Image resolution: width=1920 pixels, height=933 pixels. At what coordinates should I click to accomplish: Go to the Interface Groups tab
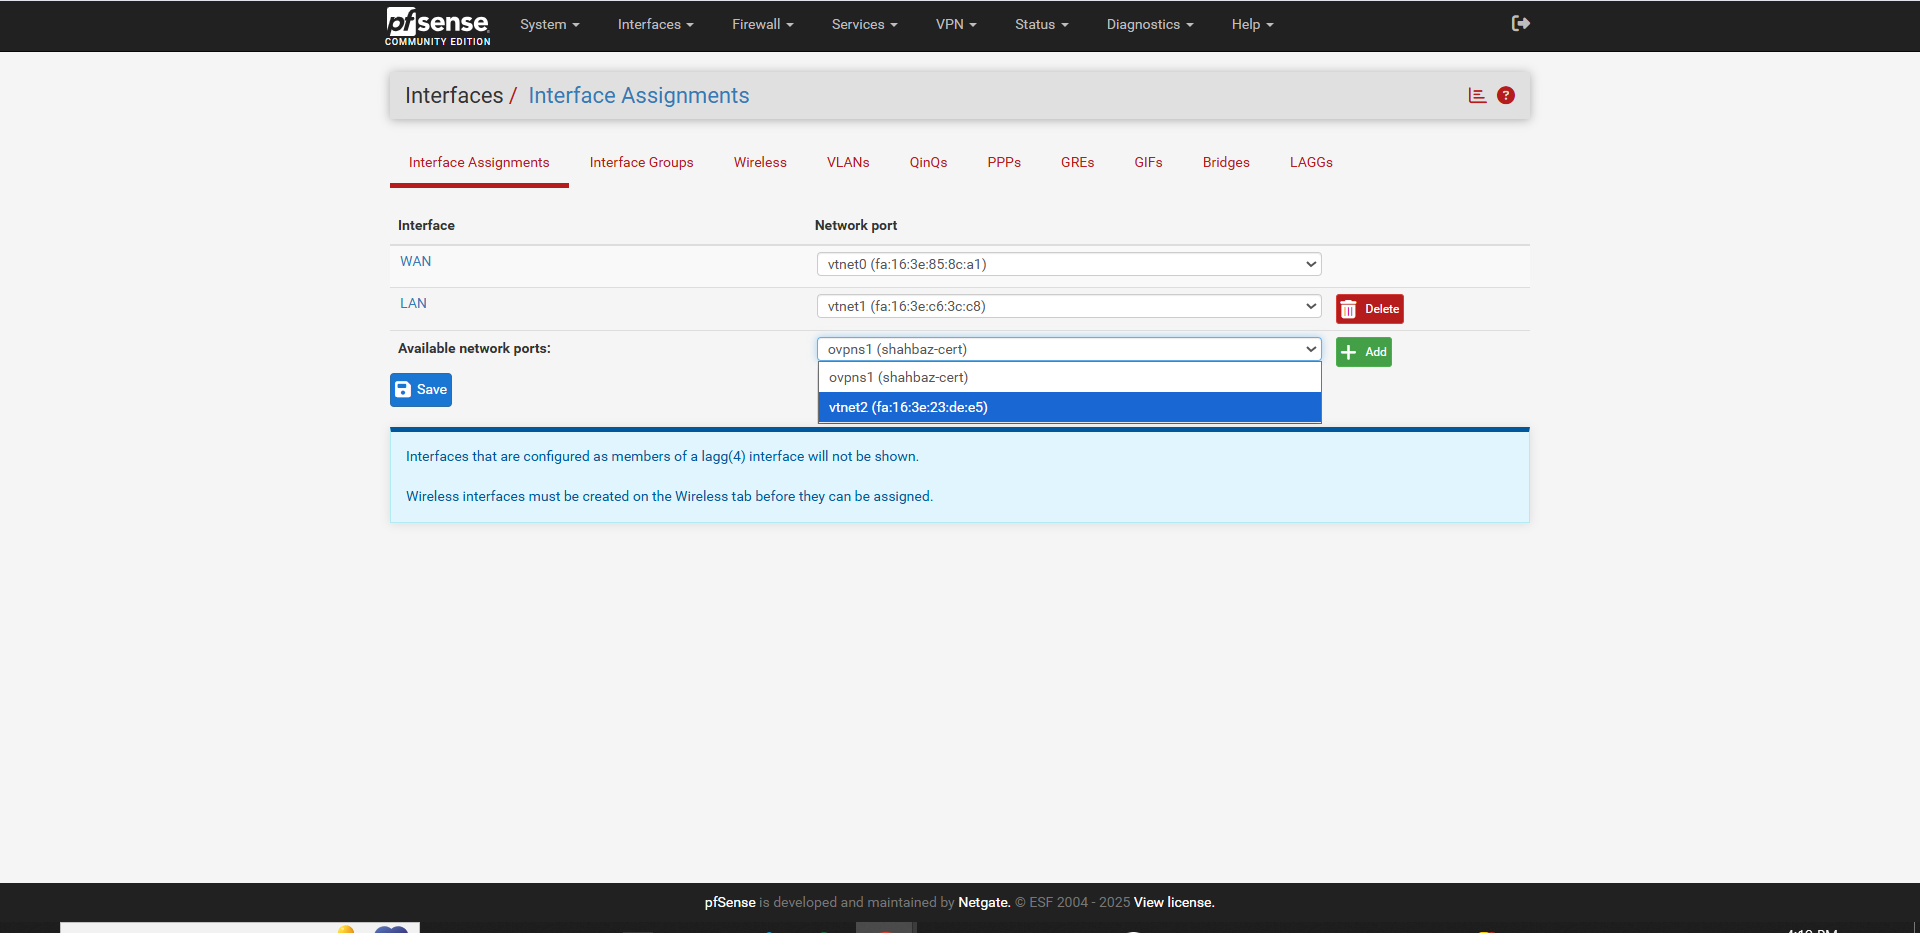click(x=641, y=163)
